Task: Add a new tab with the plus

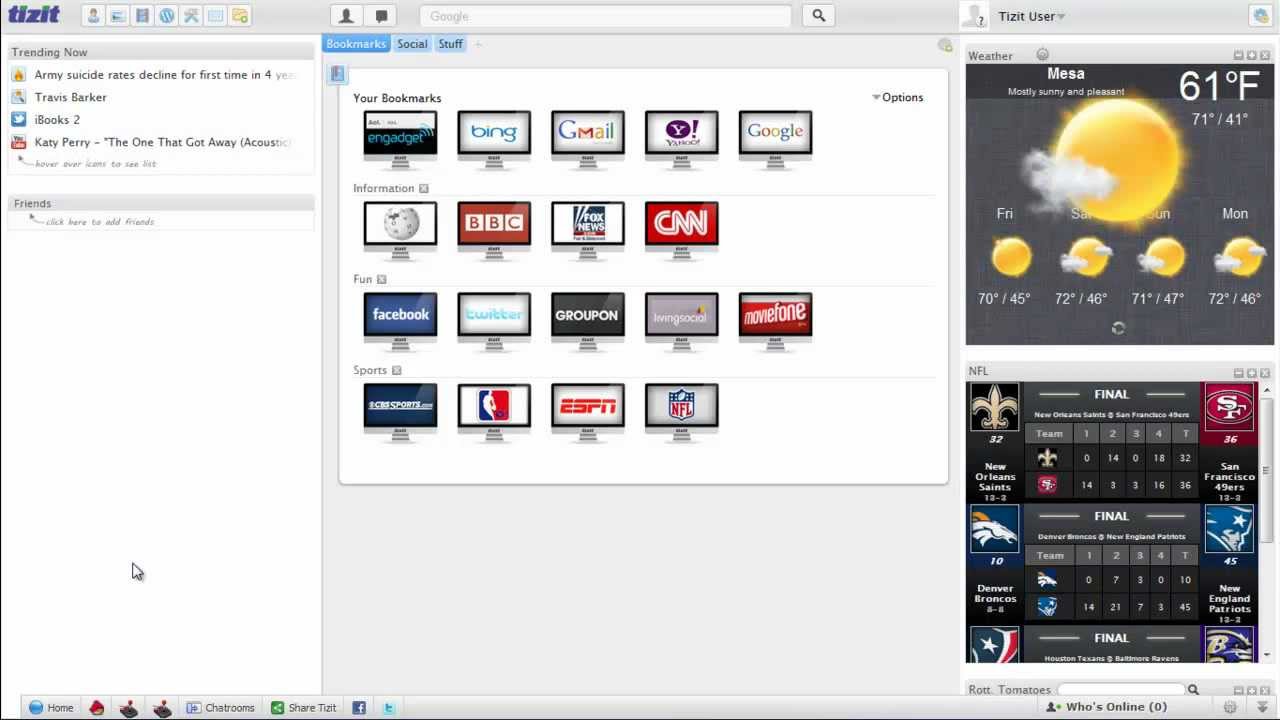Action: [478, 44]
